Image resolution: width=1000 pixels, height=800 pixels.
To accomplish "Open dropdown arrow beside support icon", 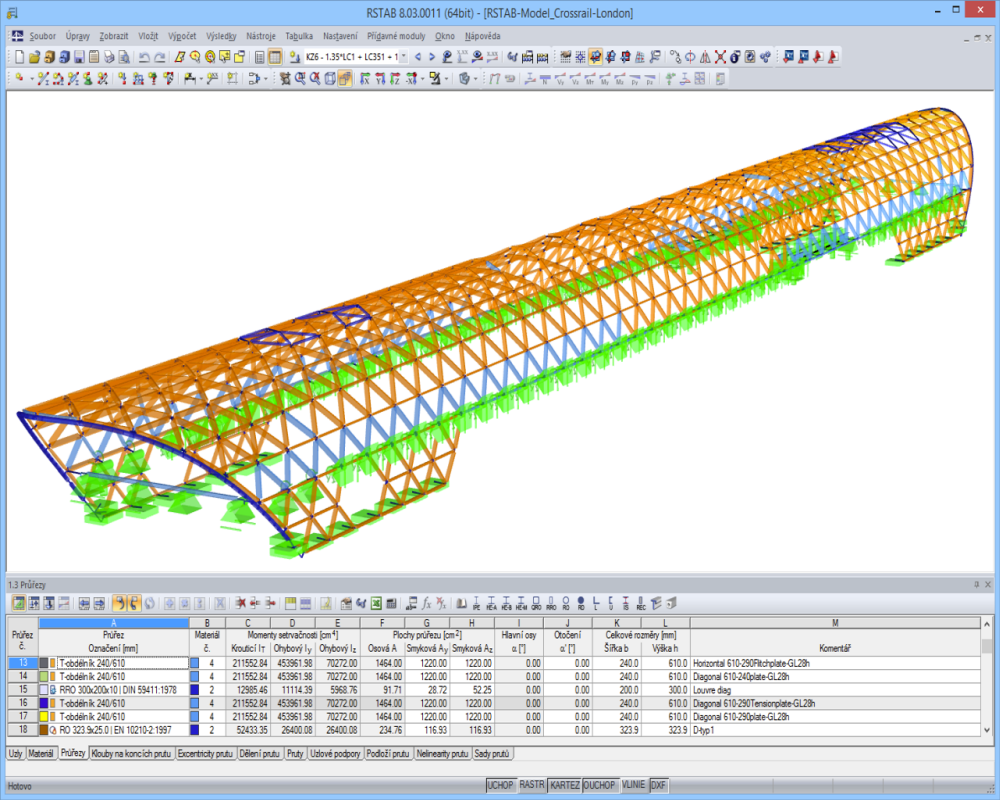I will coord(201,78).
